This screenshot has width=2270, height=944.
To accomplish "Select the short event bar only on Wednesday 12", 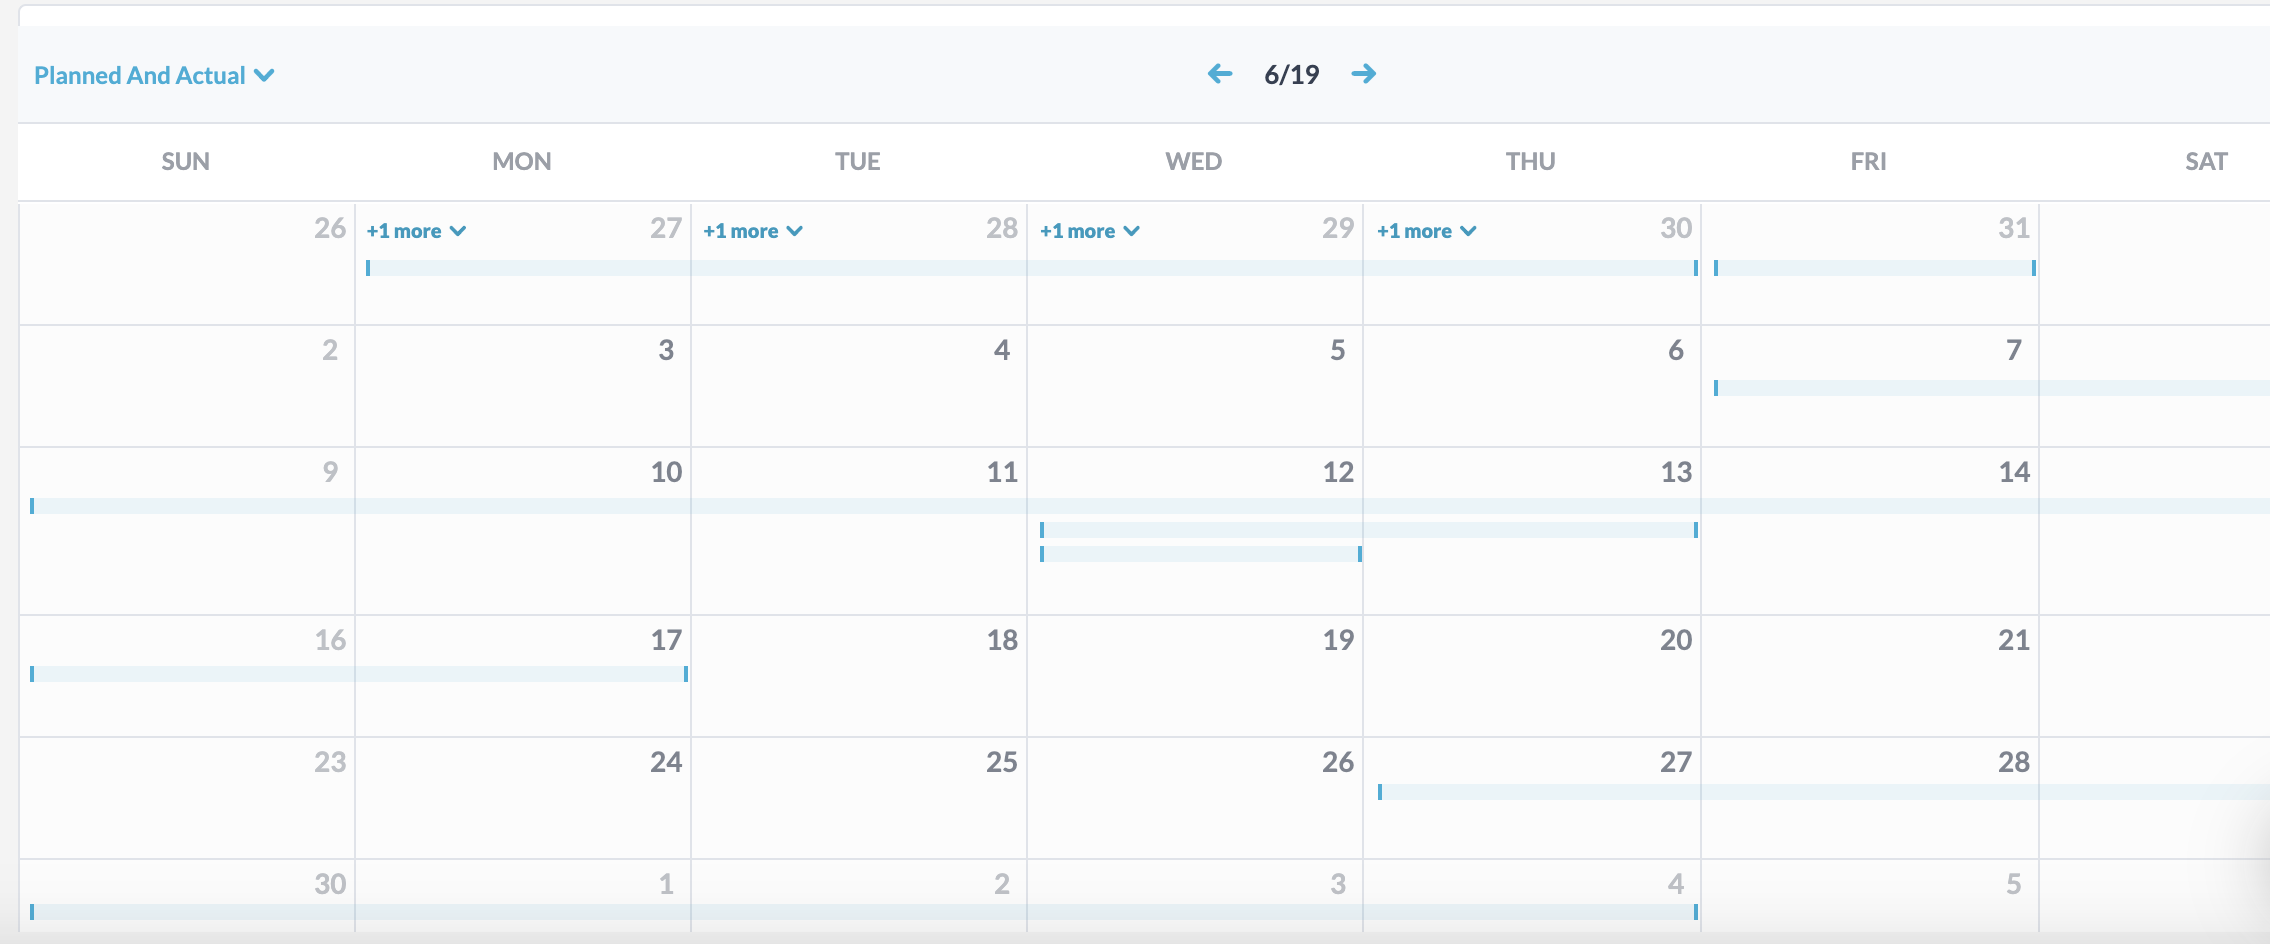I will coord(1201,554).
